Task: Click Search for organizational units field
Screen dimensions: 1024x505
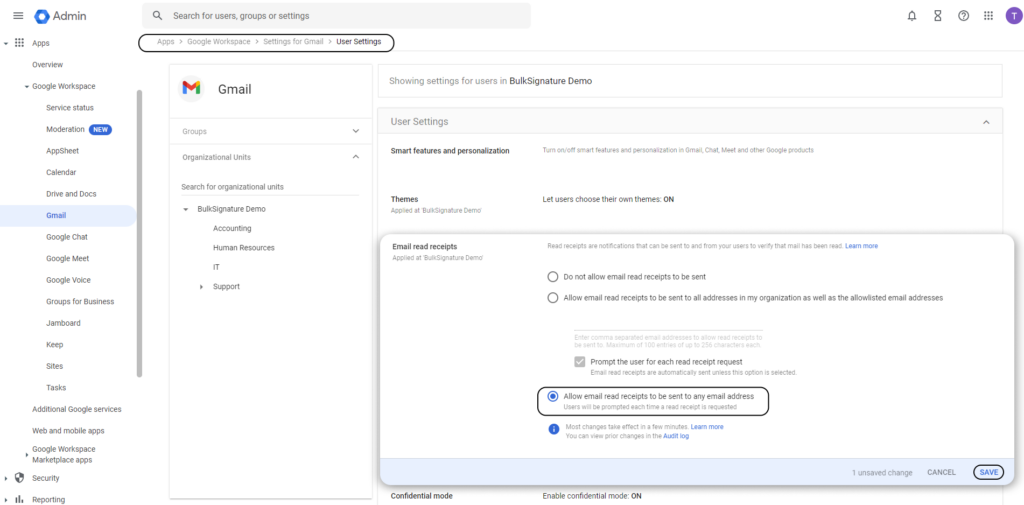Action: coord(270,187)
